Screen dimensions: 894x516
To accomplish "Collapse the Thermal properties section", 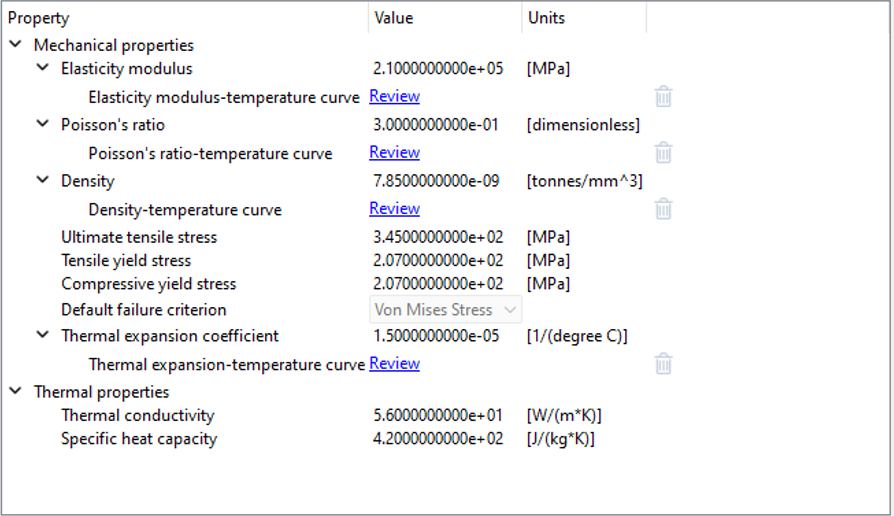I will [15, 392].
